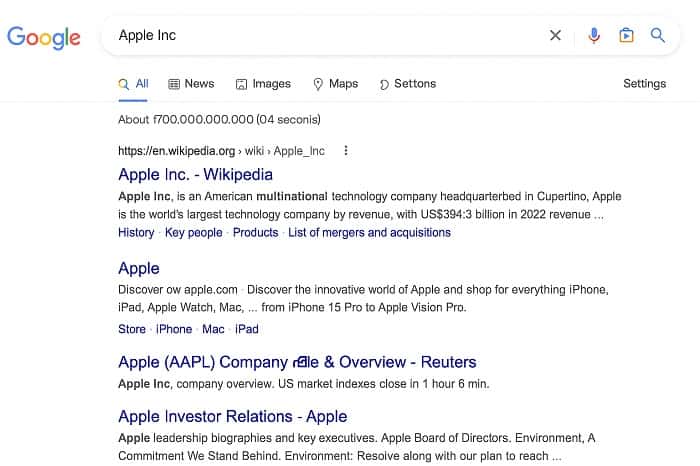This screenshot has width=700, height=466.
Task: Go to the iPhone sublink
Action: (x=174, y=329)
